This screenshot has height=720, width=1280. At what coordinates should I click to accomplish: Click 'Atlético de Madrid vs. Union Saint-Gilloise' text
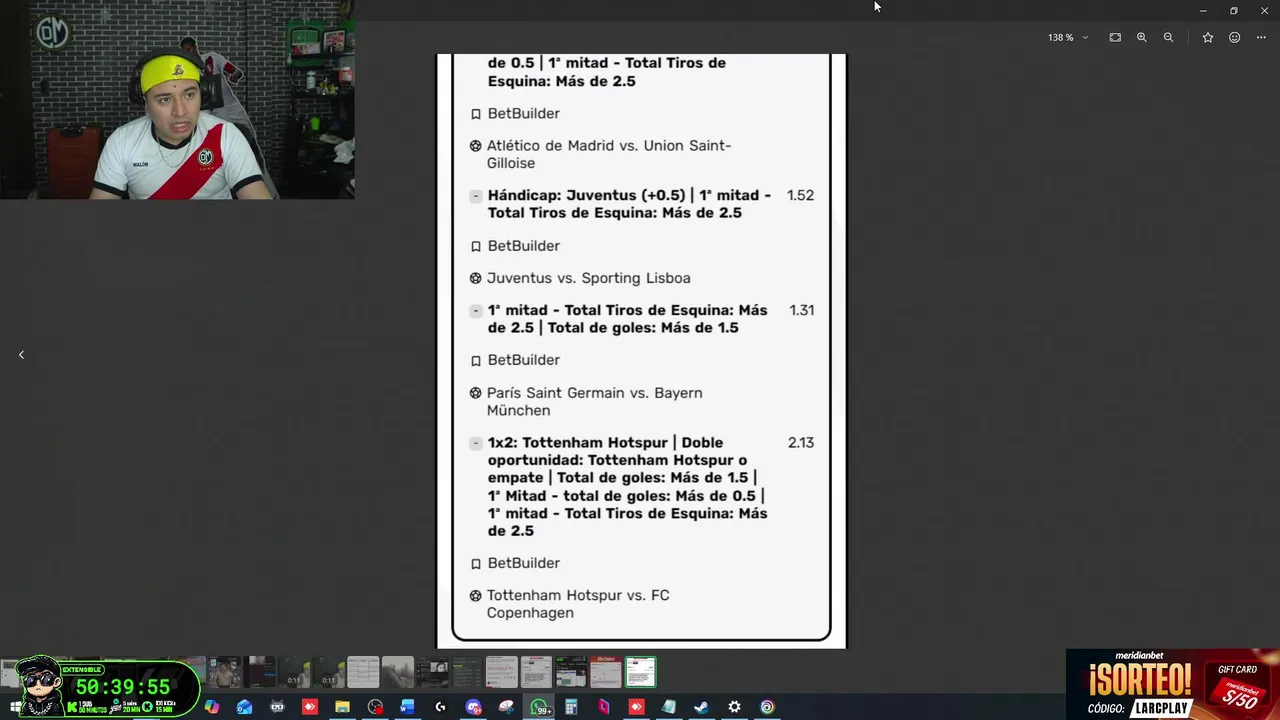point(609,154)
